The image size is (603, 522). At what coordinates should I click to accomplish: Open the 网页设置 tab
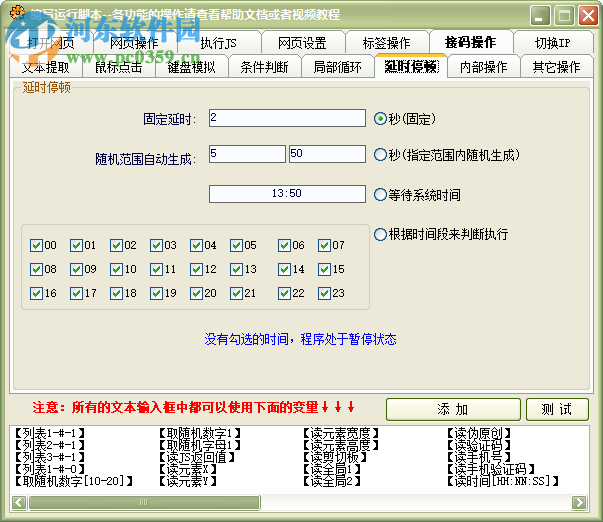pyautogui.click(x=302, y=43)
